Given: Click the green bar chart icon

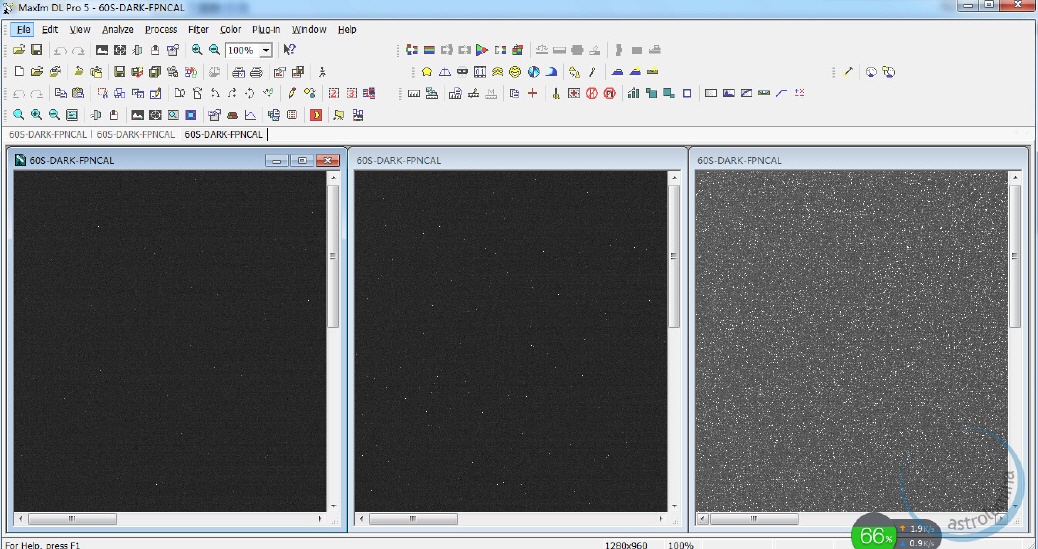Looking at the screenshot, I should [633, 93].
